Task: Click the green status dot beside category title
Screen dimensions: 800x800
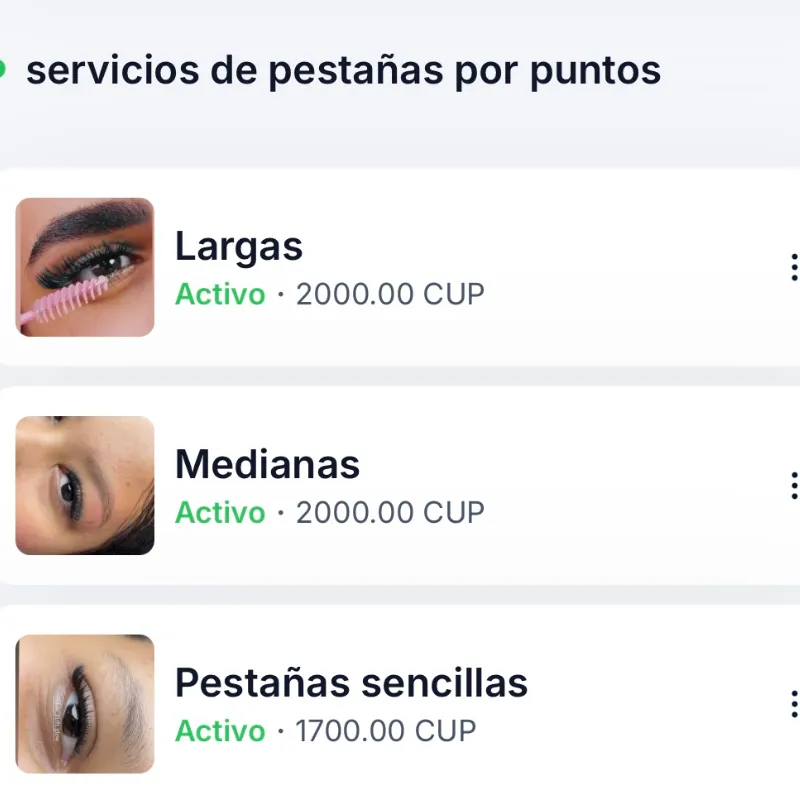Action: pos(2,70)
